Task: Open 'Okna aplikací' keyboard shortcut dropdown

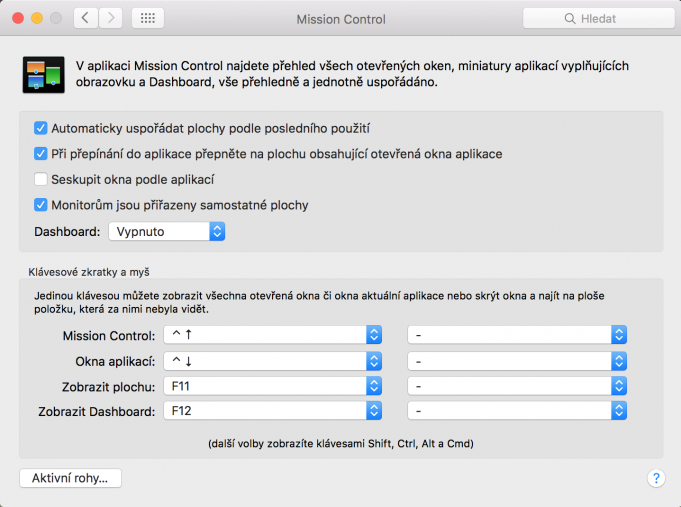Action: (x=272, y=360)
